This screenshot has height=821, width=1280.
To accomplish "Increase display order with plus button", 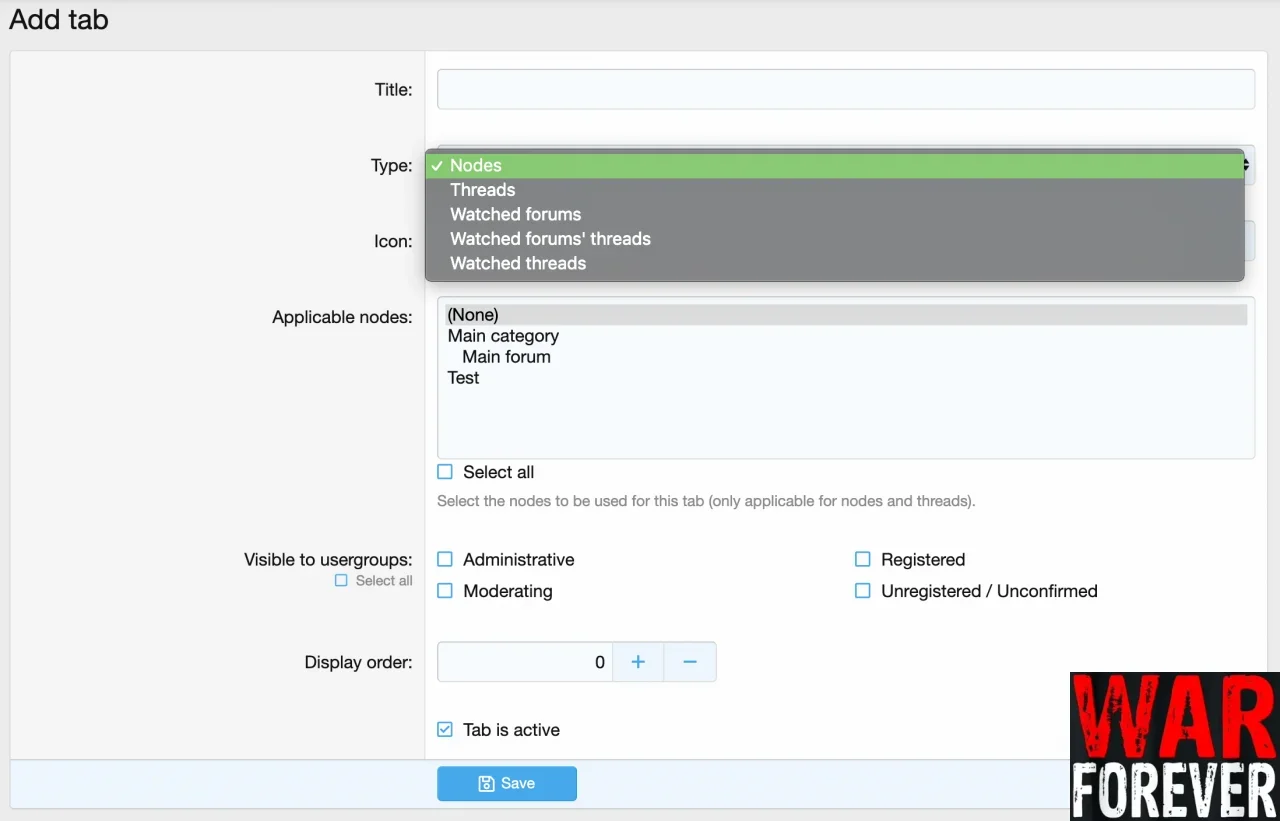I will pos(638,662).
